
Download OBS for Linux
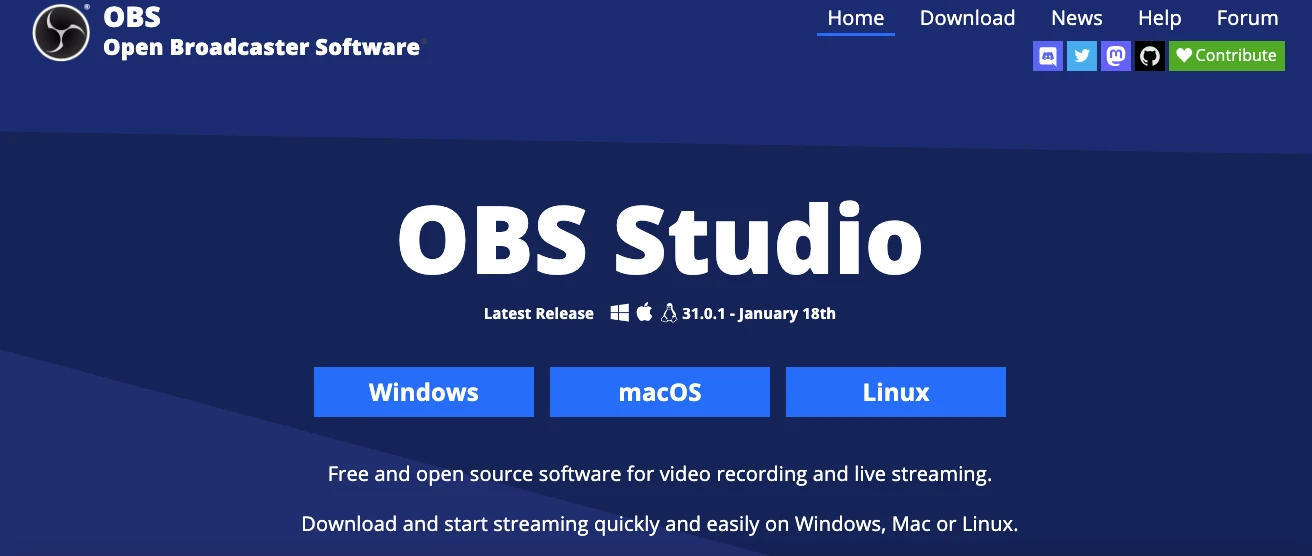(896, 392)
